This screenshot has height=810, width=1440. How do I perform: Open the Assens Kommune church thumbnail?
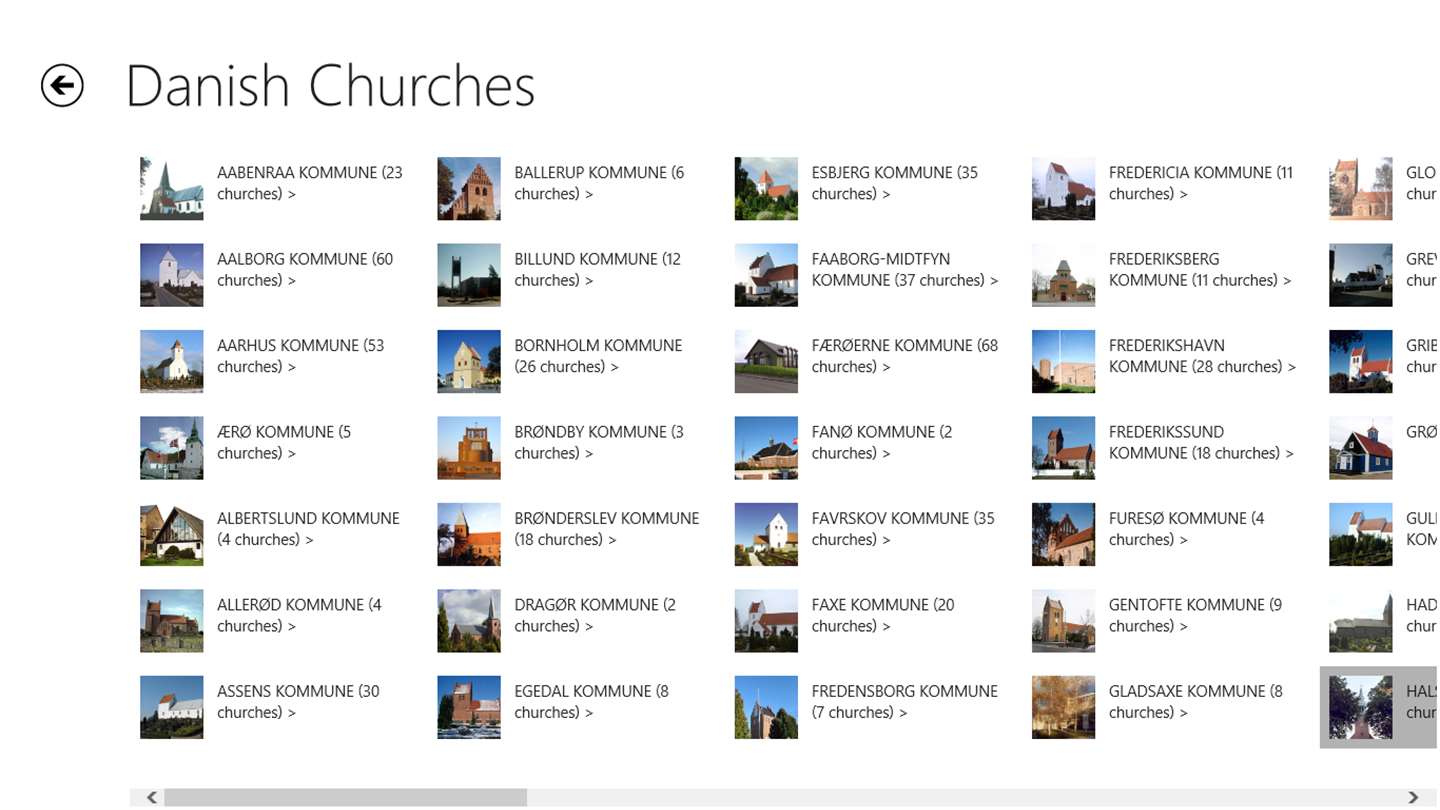pyautogui.click(x=172, y=708)
